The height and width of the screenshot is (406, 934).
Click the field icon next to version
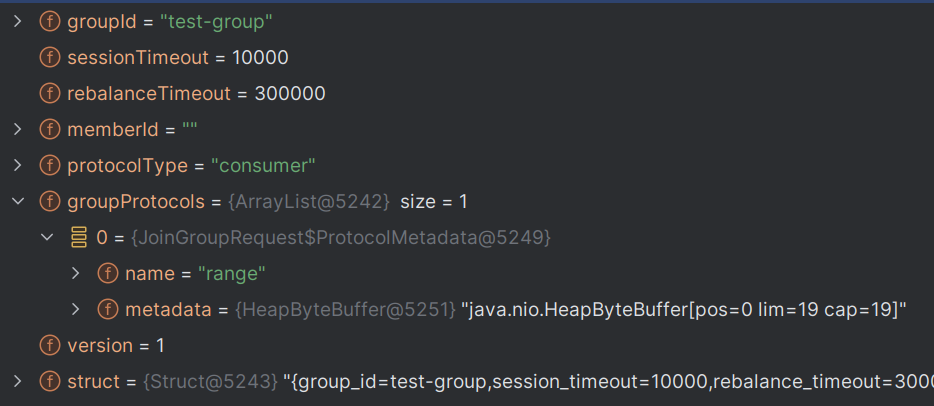[x=50, y=345]
